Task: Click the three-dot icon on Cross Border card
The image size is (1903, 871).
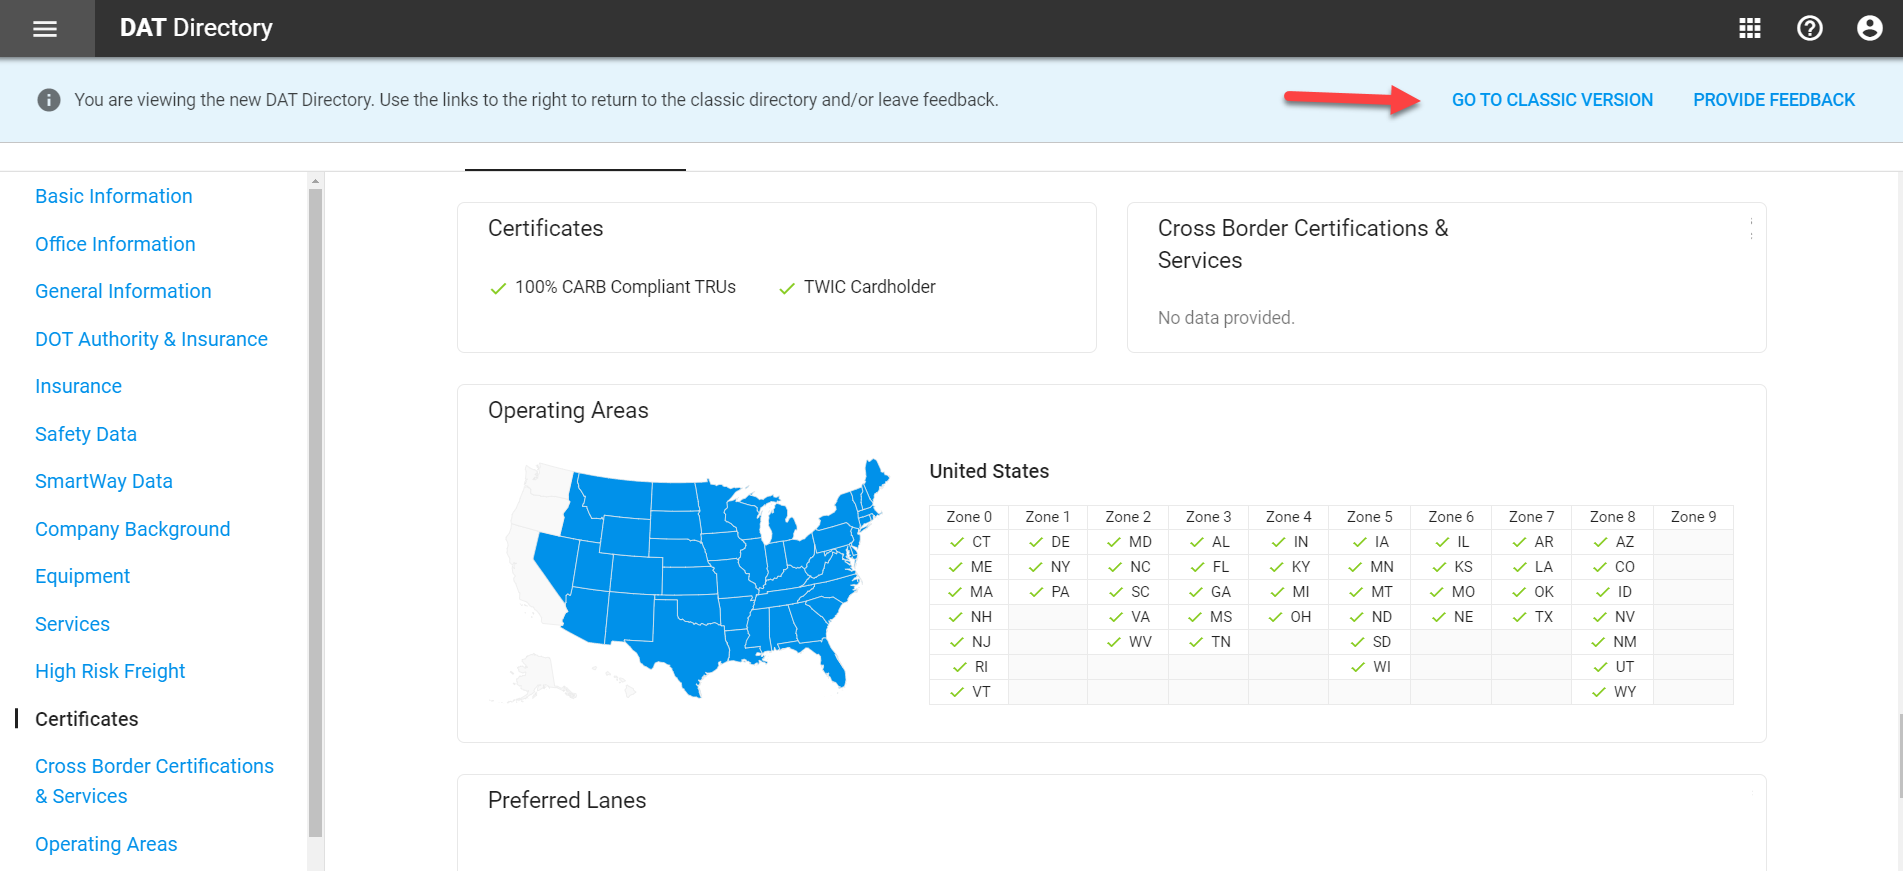Action: [1751, 229]
